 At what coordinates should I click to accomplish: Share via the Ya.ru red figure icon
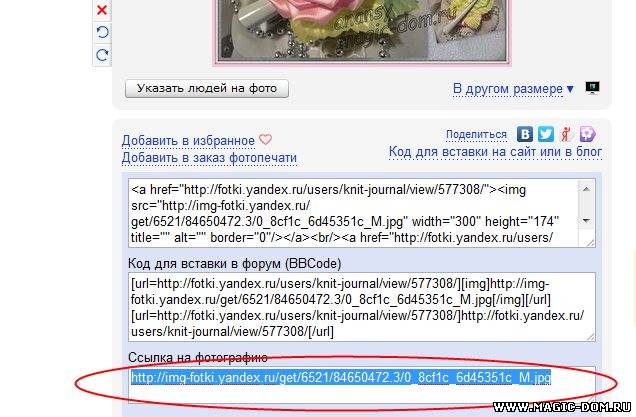566,134
